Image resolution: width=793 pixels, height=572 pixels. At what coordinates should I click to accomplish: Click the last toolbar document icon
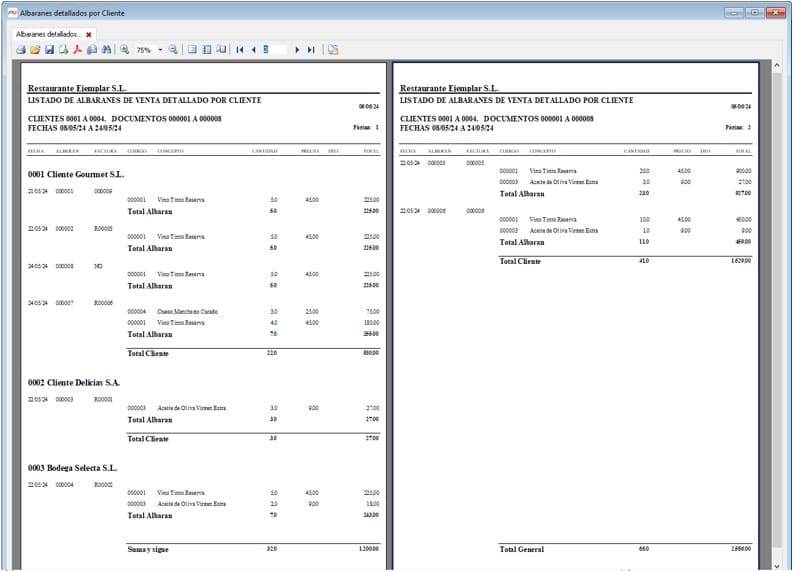coord(333,50)
